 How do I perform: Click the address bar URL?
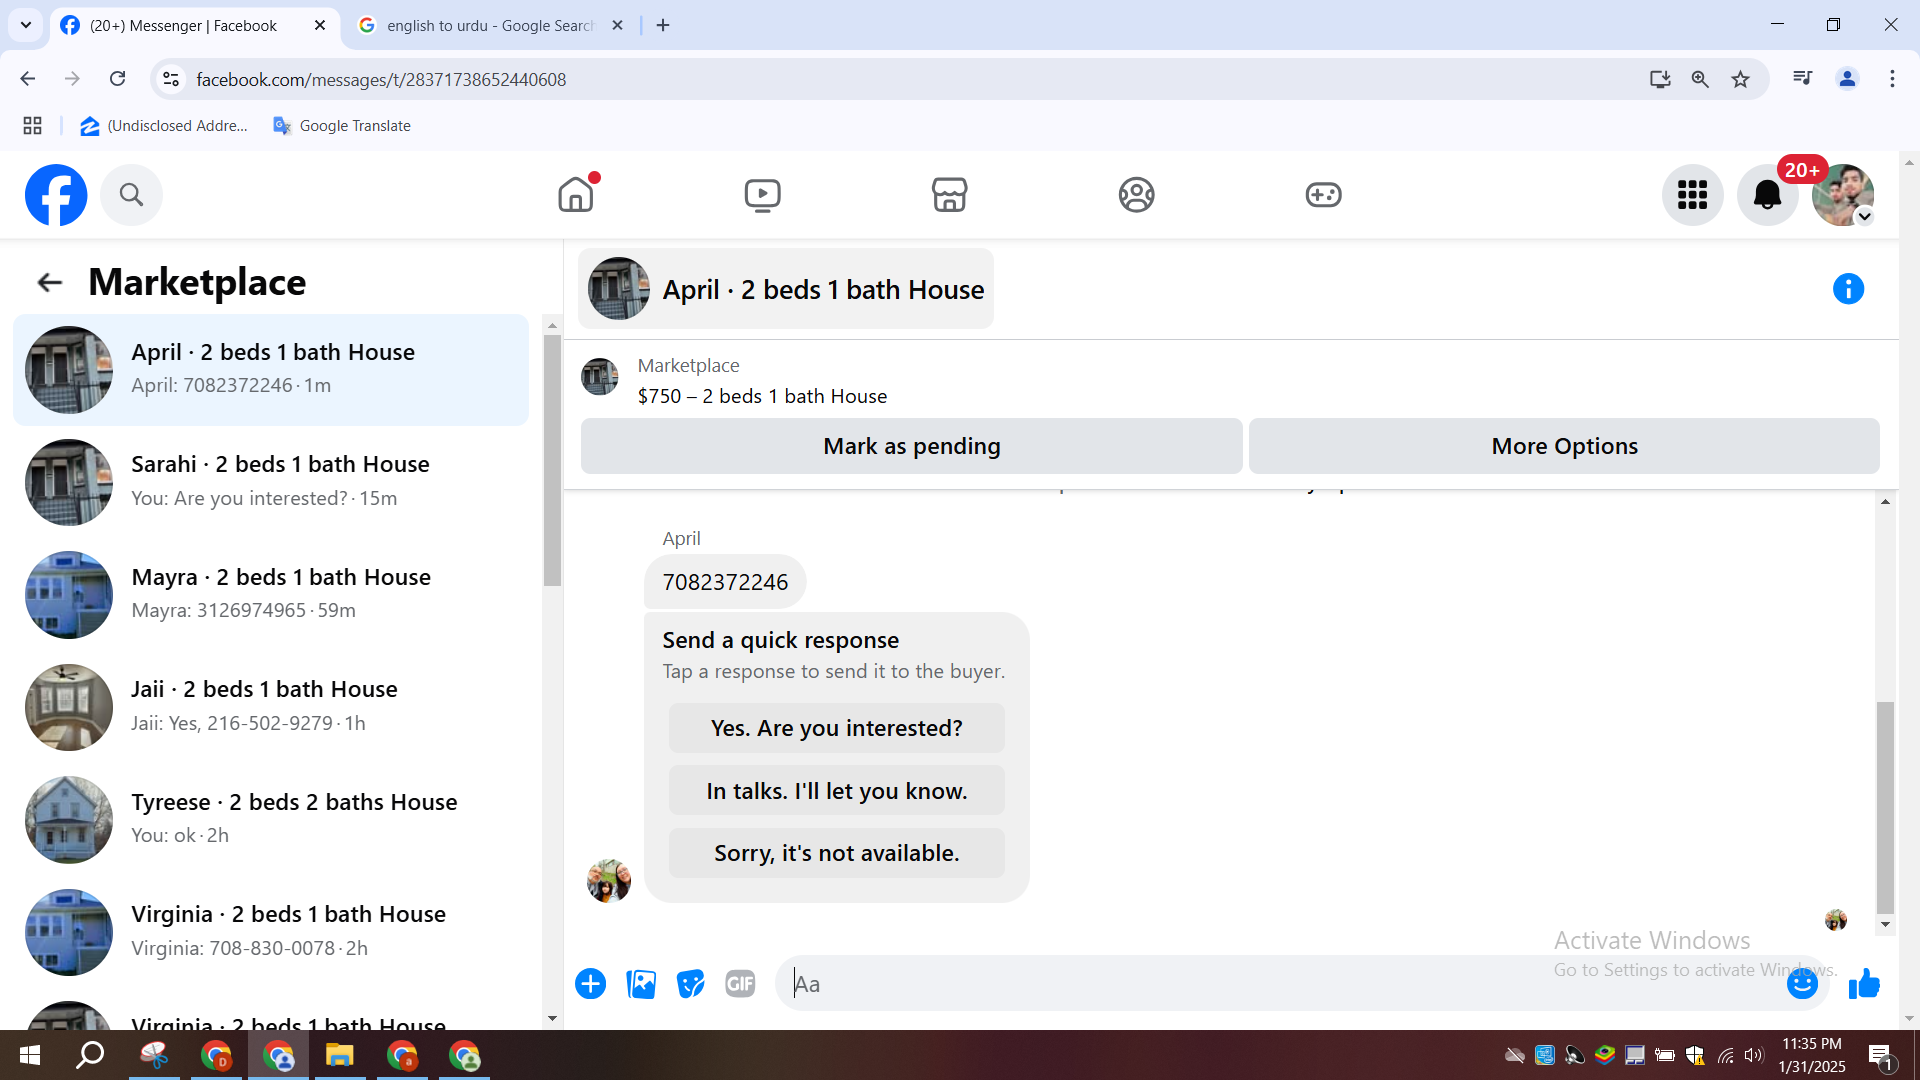coord(381,80)
